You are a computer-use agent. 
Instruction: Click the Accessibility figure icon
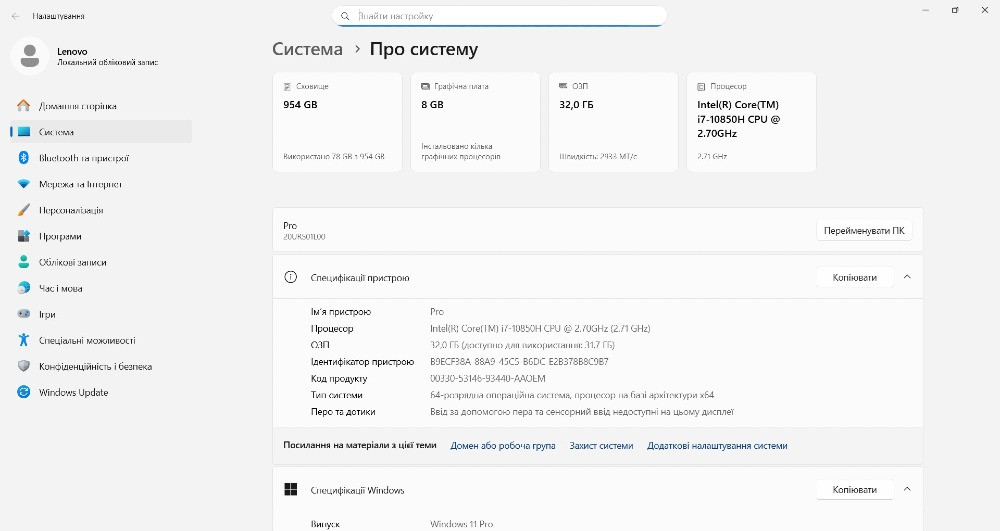pos(24,340)
